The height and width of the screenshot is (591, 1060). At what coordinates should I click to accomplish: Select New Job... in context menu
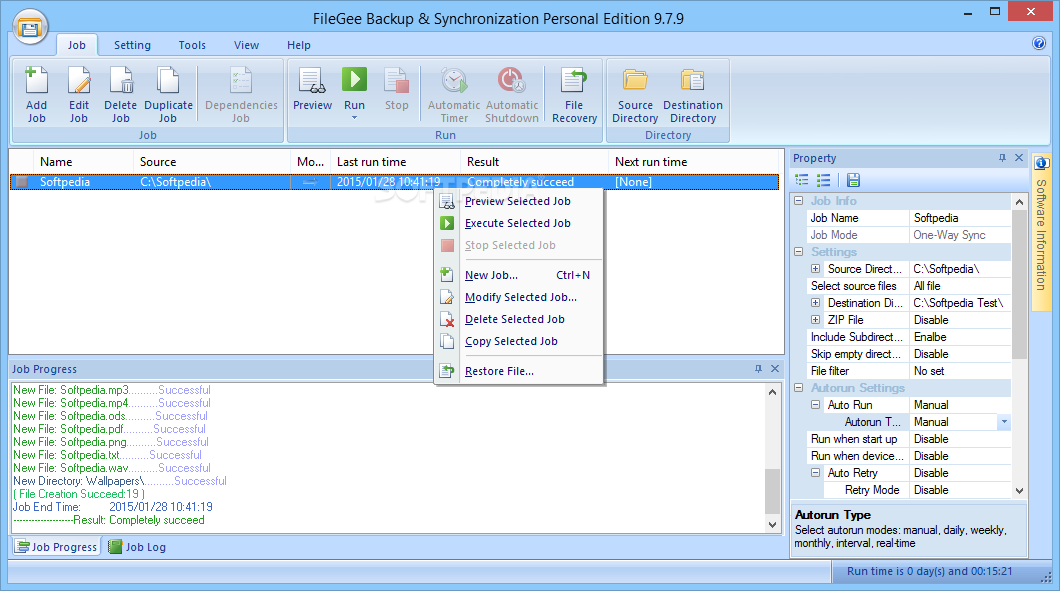[519, 275]
